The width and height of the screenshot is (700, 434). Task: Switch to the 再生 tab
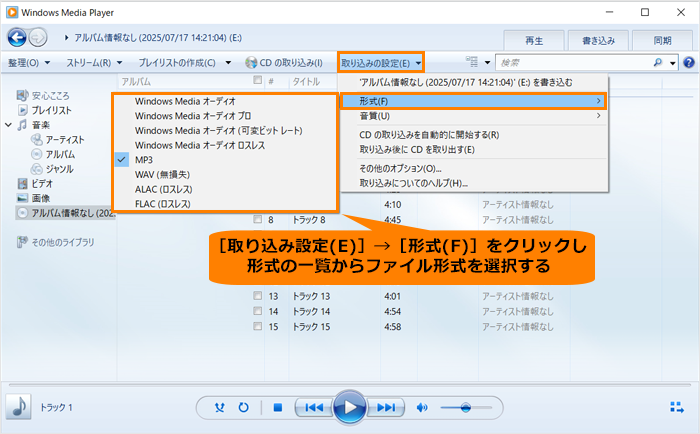tap(534, 41)
